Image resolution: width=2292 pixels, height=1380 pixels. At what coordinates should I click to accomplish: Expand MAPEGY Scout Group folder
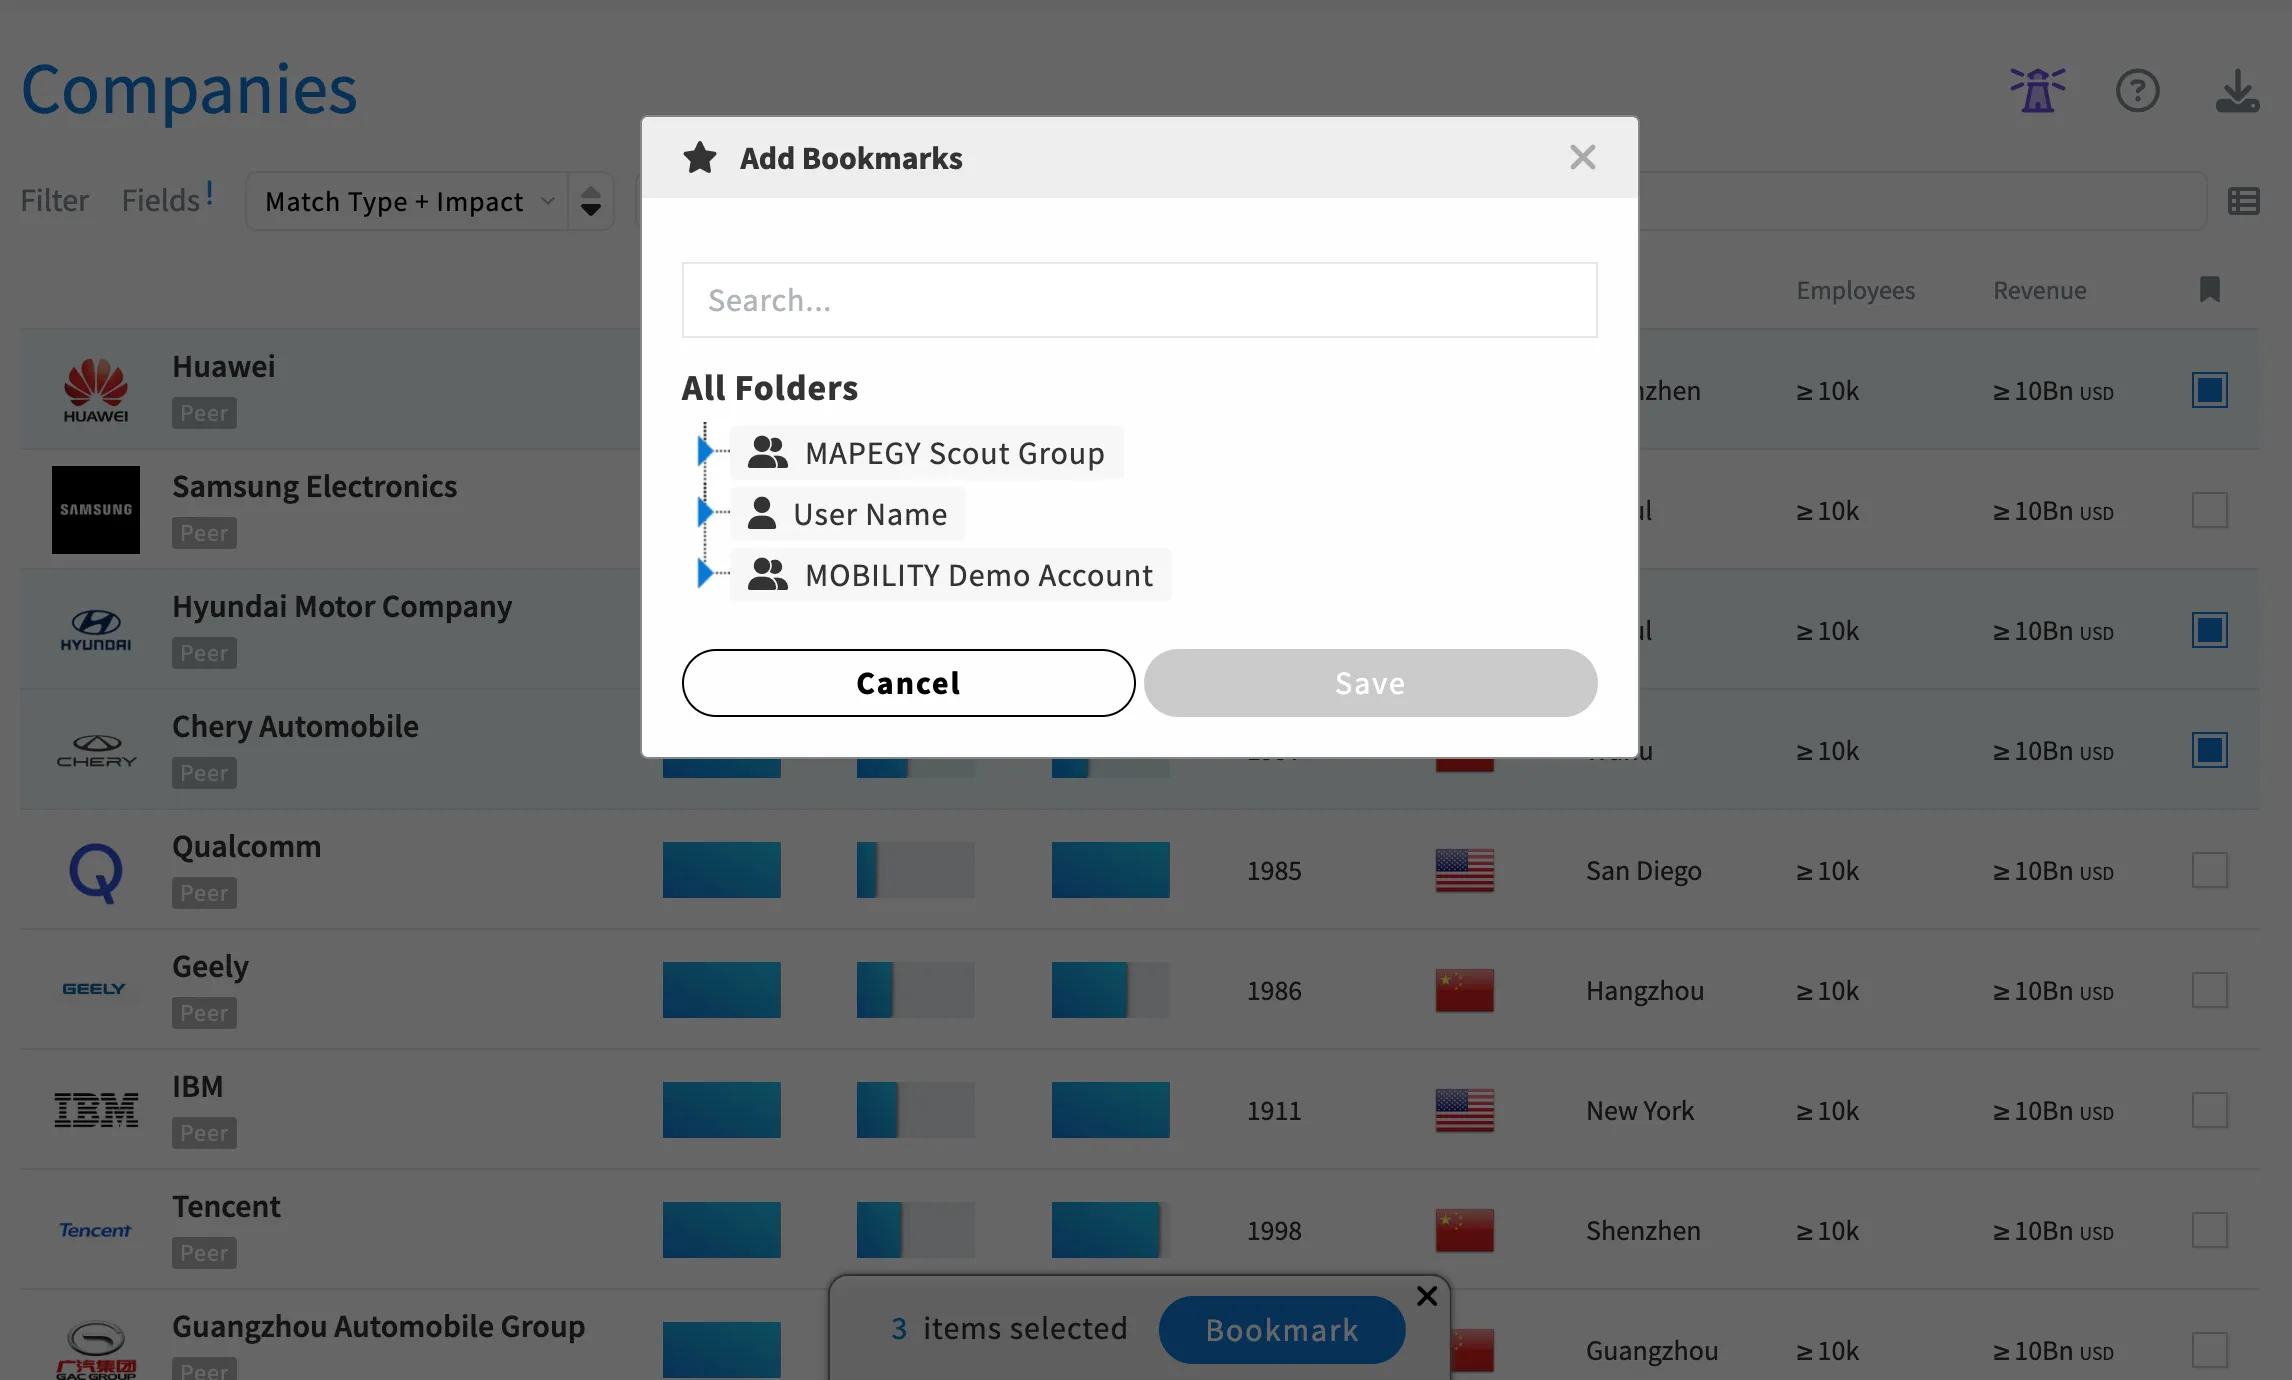pyautogui.click(x=705, y=452)
